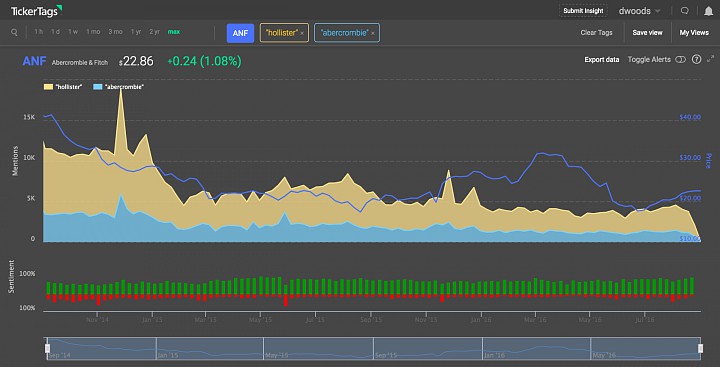The image size is (720, 367).
Task: Click Save view
Action: pos(647,33)
